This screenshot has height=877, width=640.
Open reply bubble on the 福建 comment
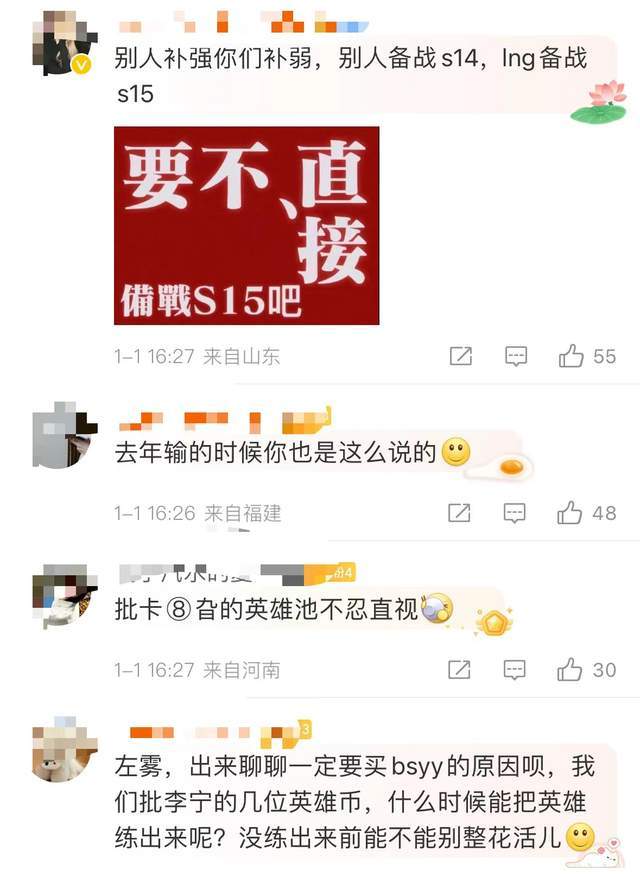(x=514, y=512)
